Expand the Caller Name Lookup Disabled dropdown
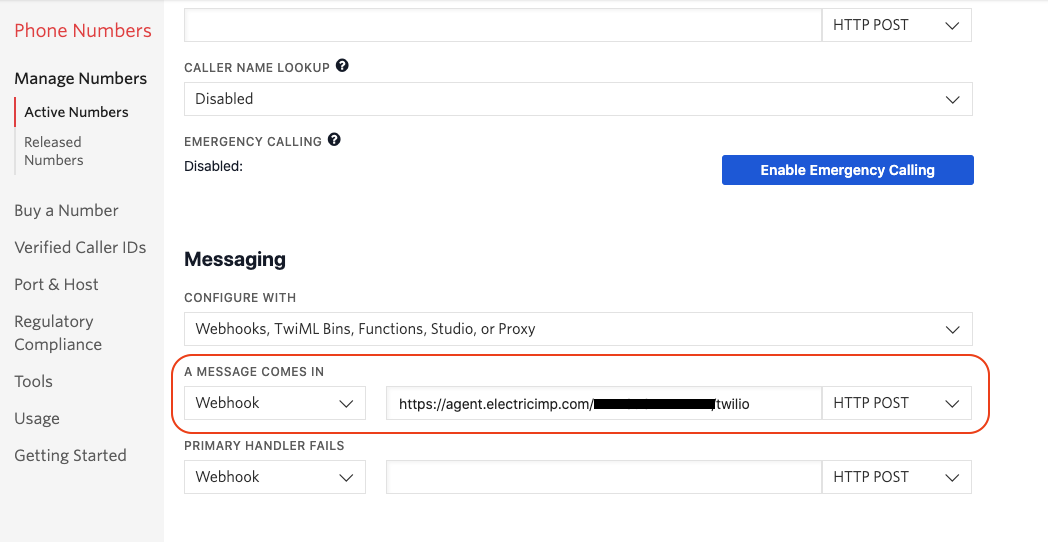This screenshot has width=1048, height=542. [578, 99]
